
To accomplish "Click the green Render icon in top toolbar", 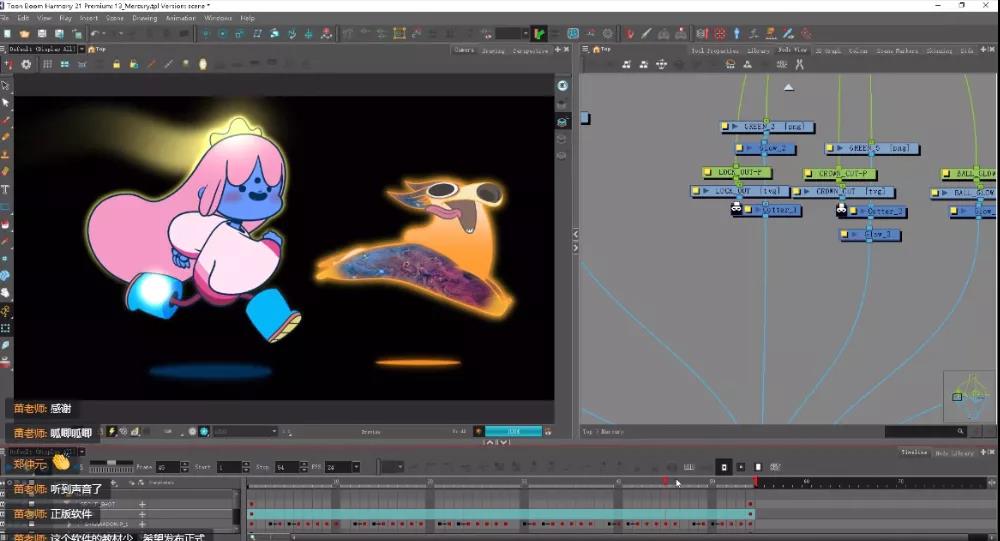I will (540, 34).
